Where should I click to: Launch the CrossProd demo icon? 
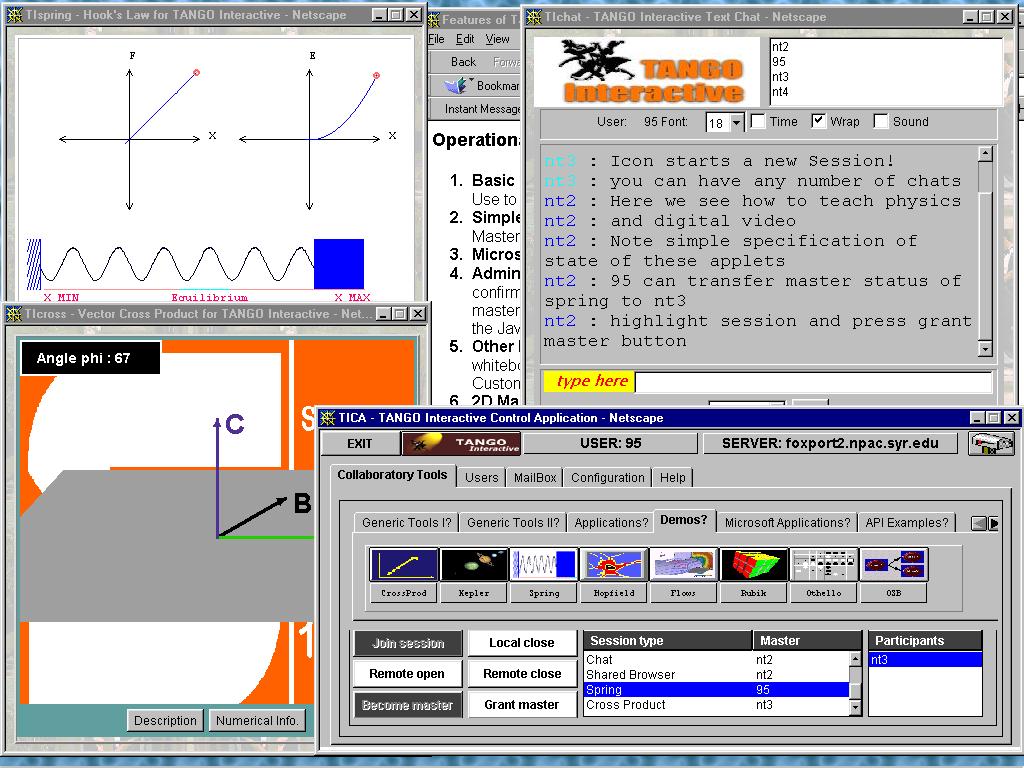[404, 564]
